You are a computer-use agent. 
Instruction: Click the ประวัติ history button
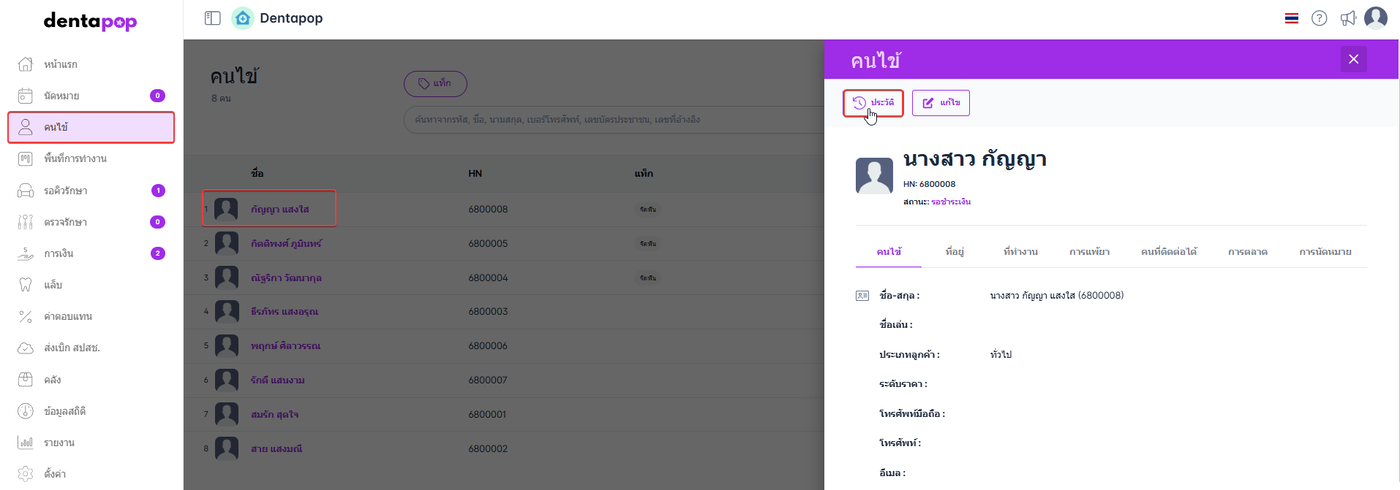click(x=873, y=103)
